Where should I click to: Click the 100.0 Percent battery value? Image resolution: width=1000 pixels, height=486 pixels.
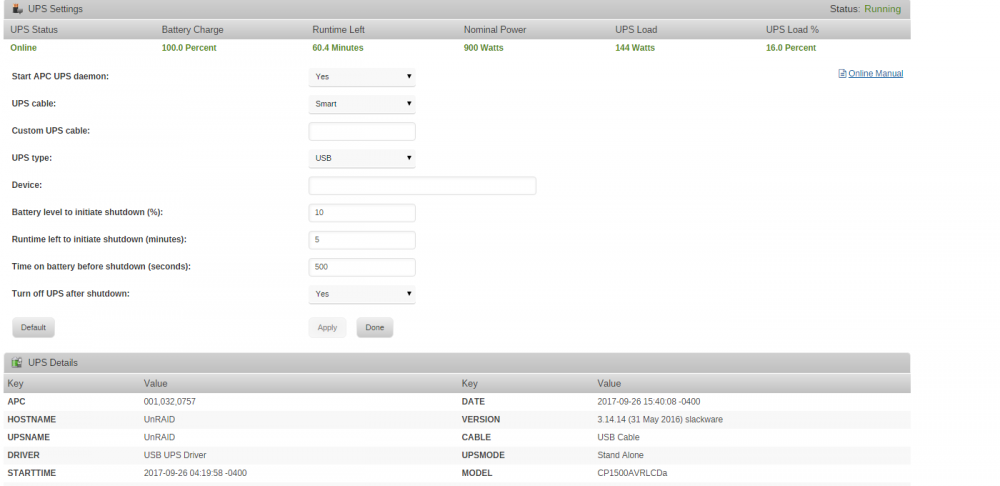(189, 48)
